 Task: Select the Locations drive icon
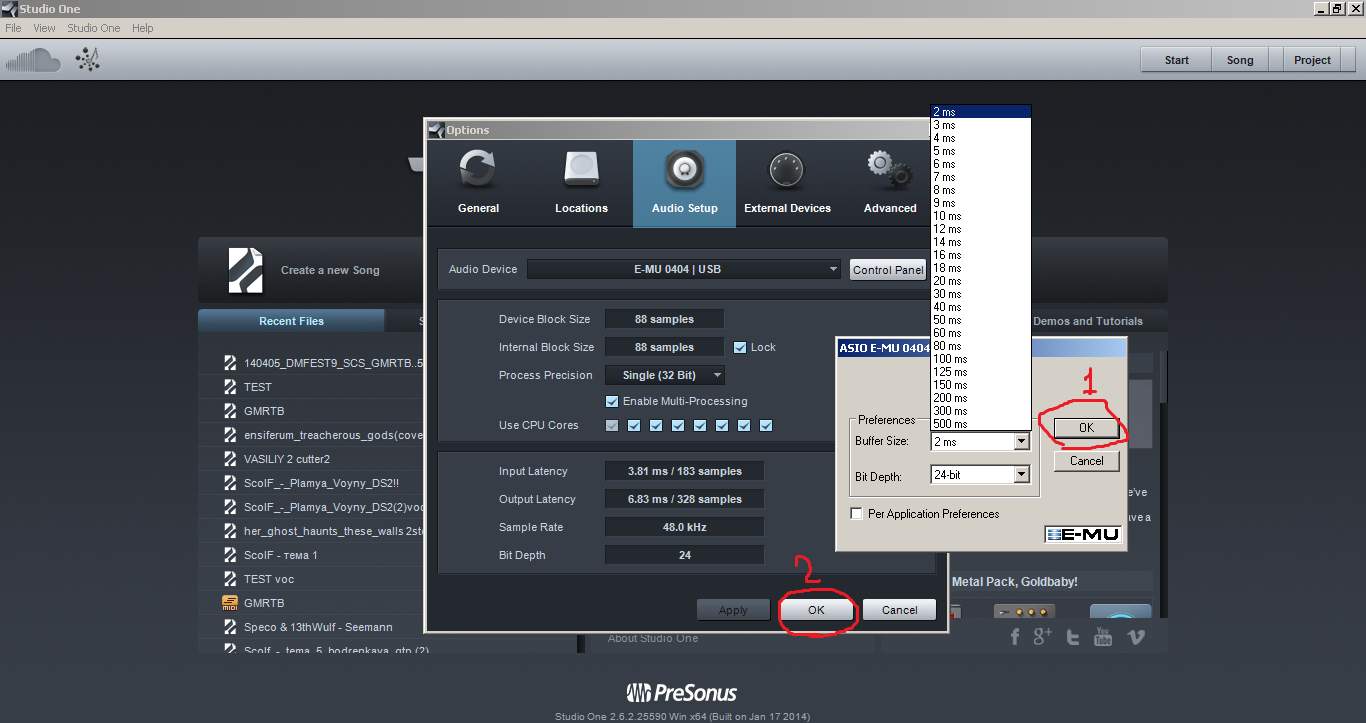tap(581, 170)
